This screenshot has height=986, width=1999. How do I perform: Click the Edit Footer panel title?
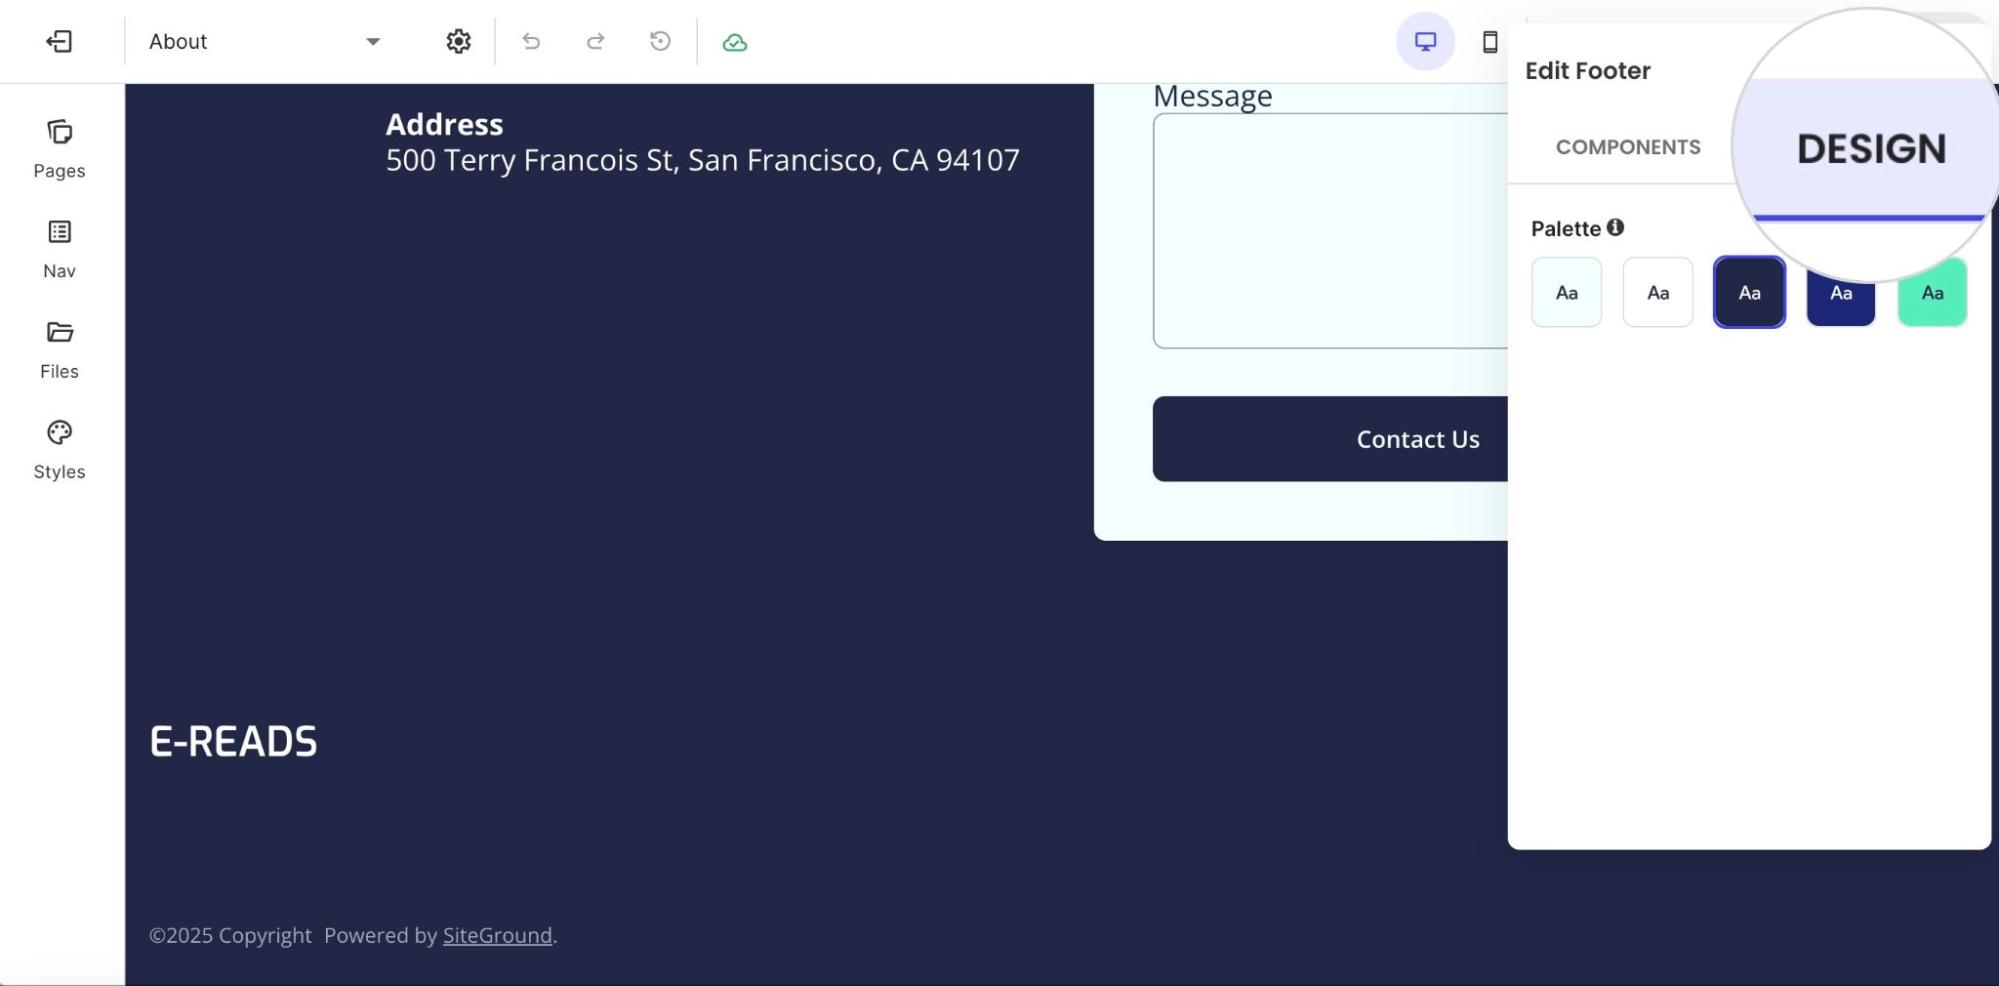coord(1588,71)
